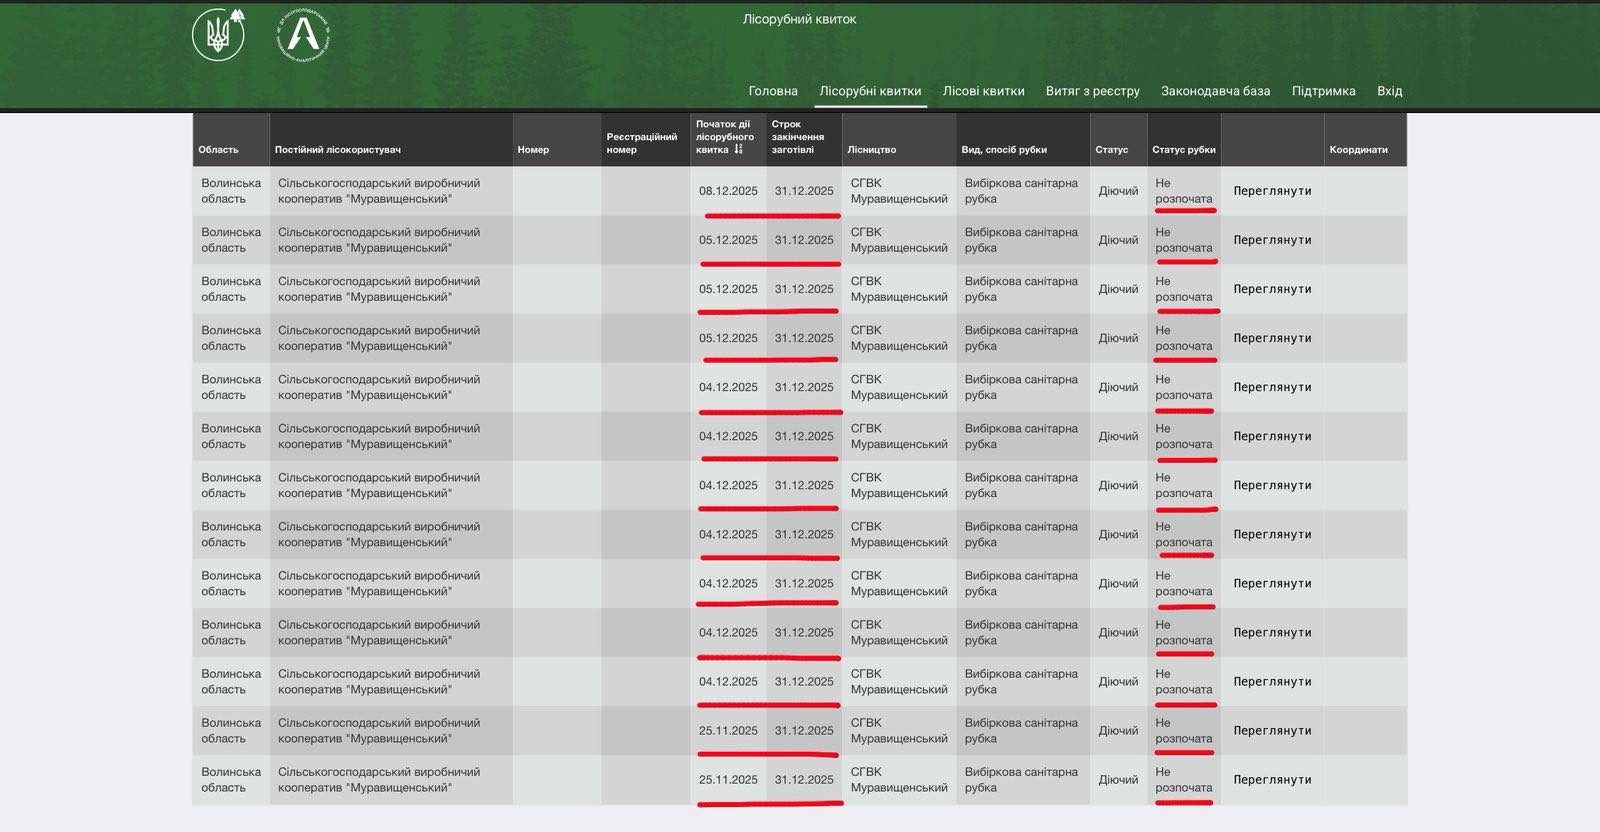Open the Головна menu item

[x=773, y=91]
